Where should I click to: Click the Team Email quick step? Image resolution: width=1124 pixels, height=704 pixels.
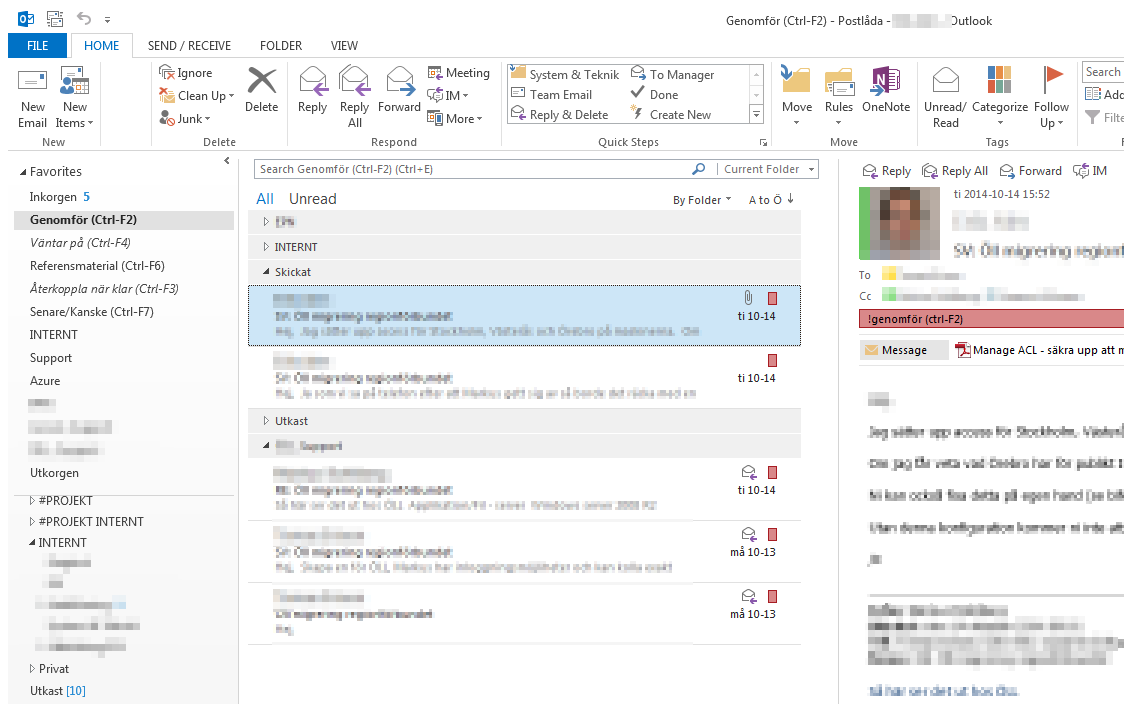pyautogui.click(x=559, y=95)
